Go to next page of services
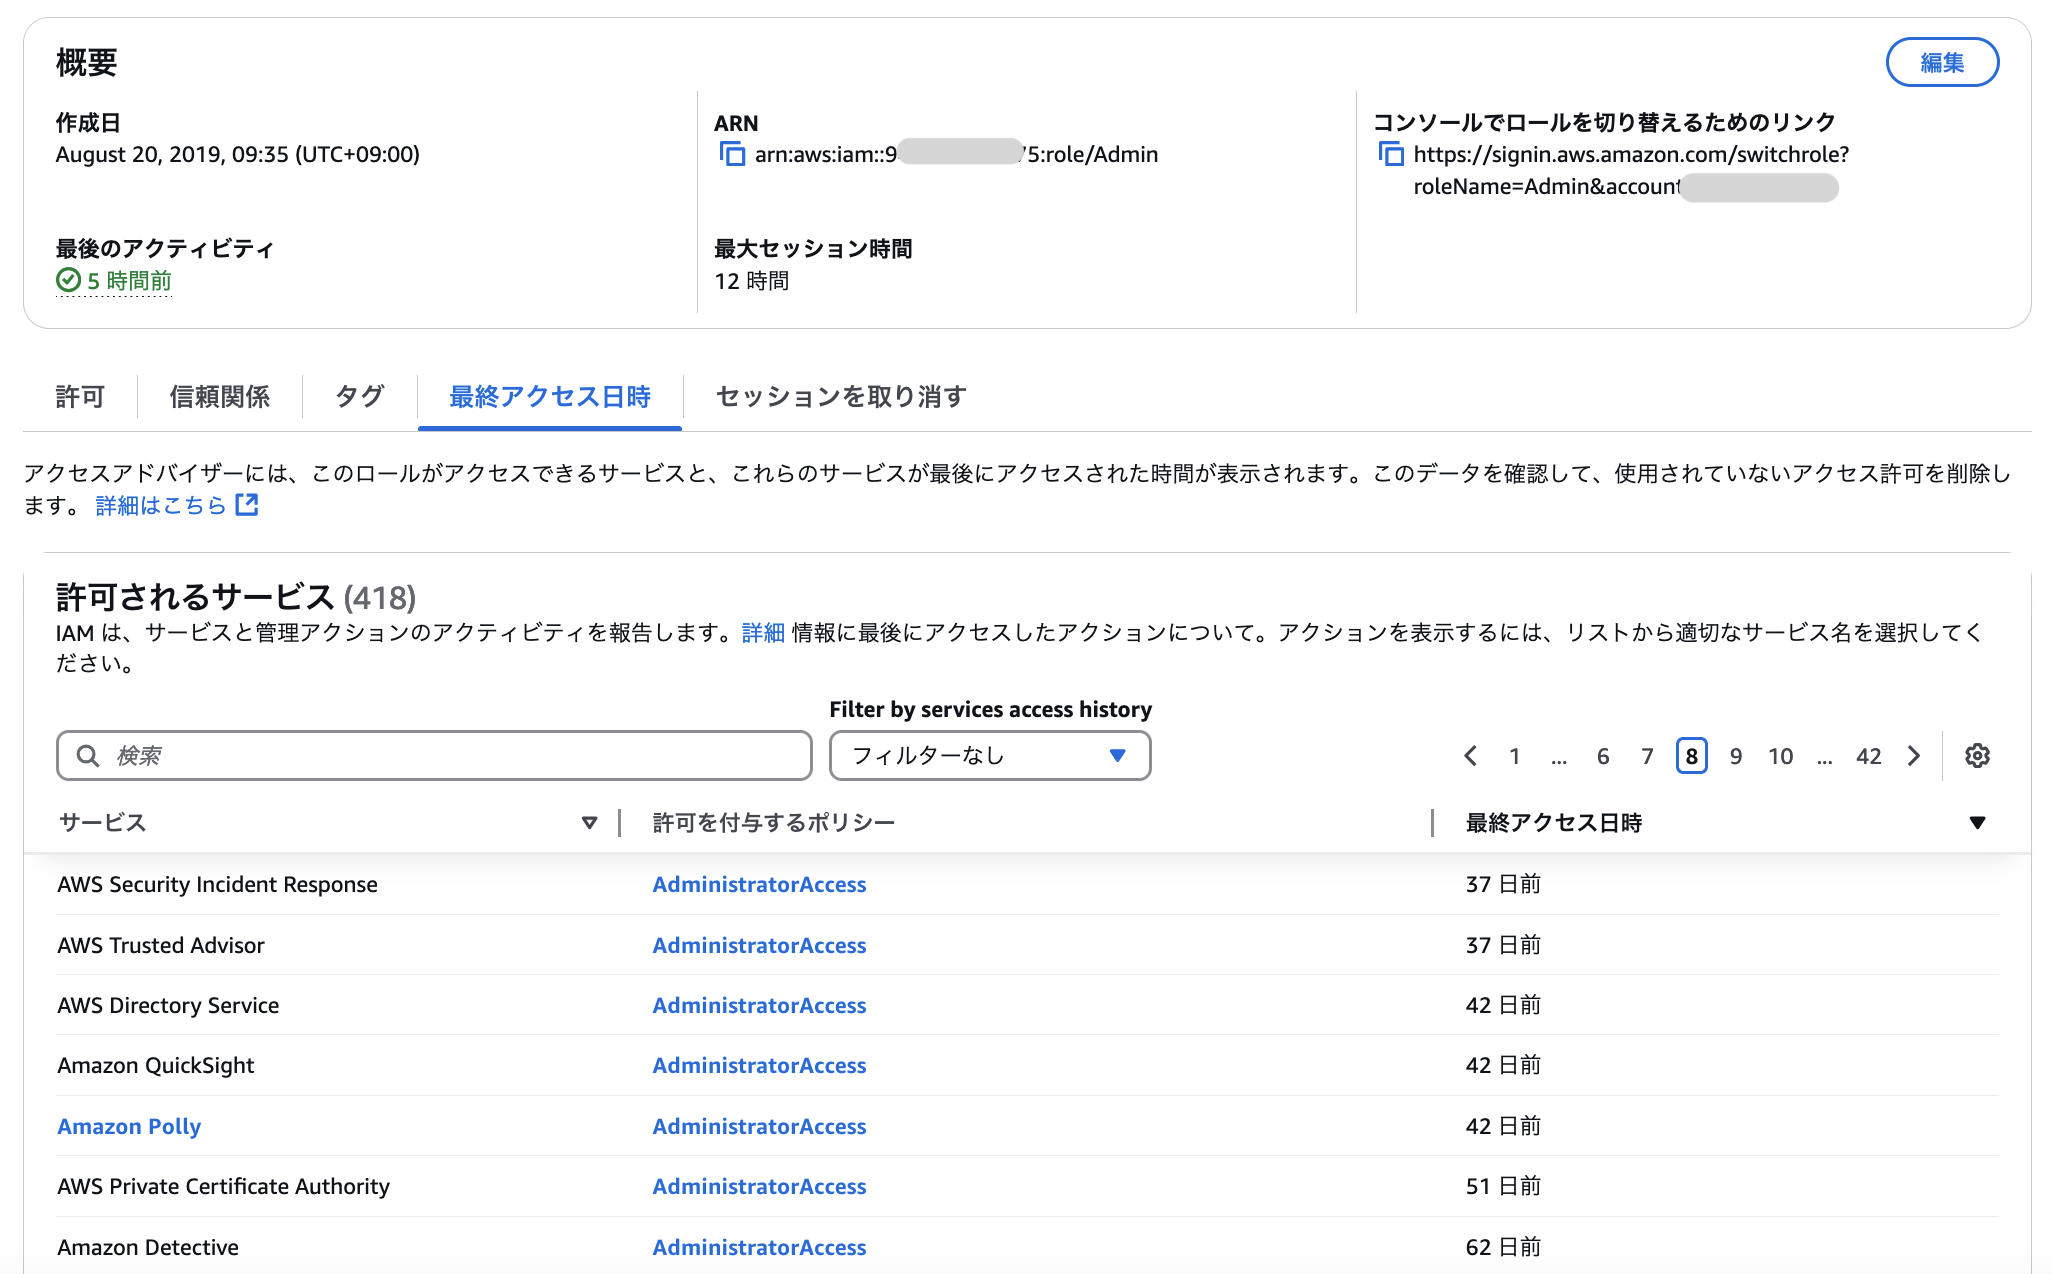The height and width of the screenshot is (1274, 2052). (1913, 756)
